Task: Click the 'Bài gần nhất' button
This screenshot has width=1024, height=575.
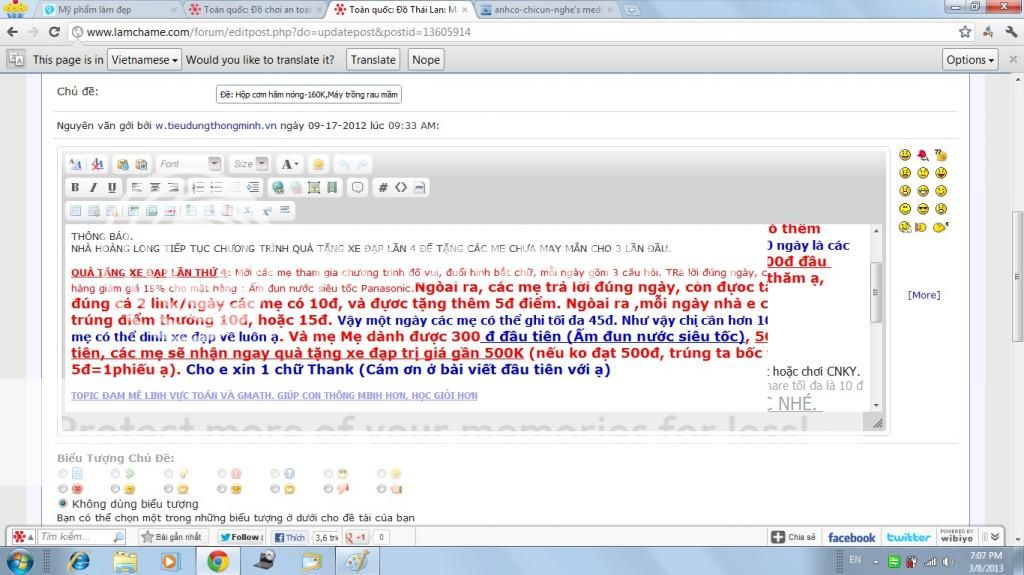Action: (172, 537)
